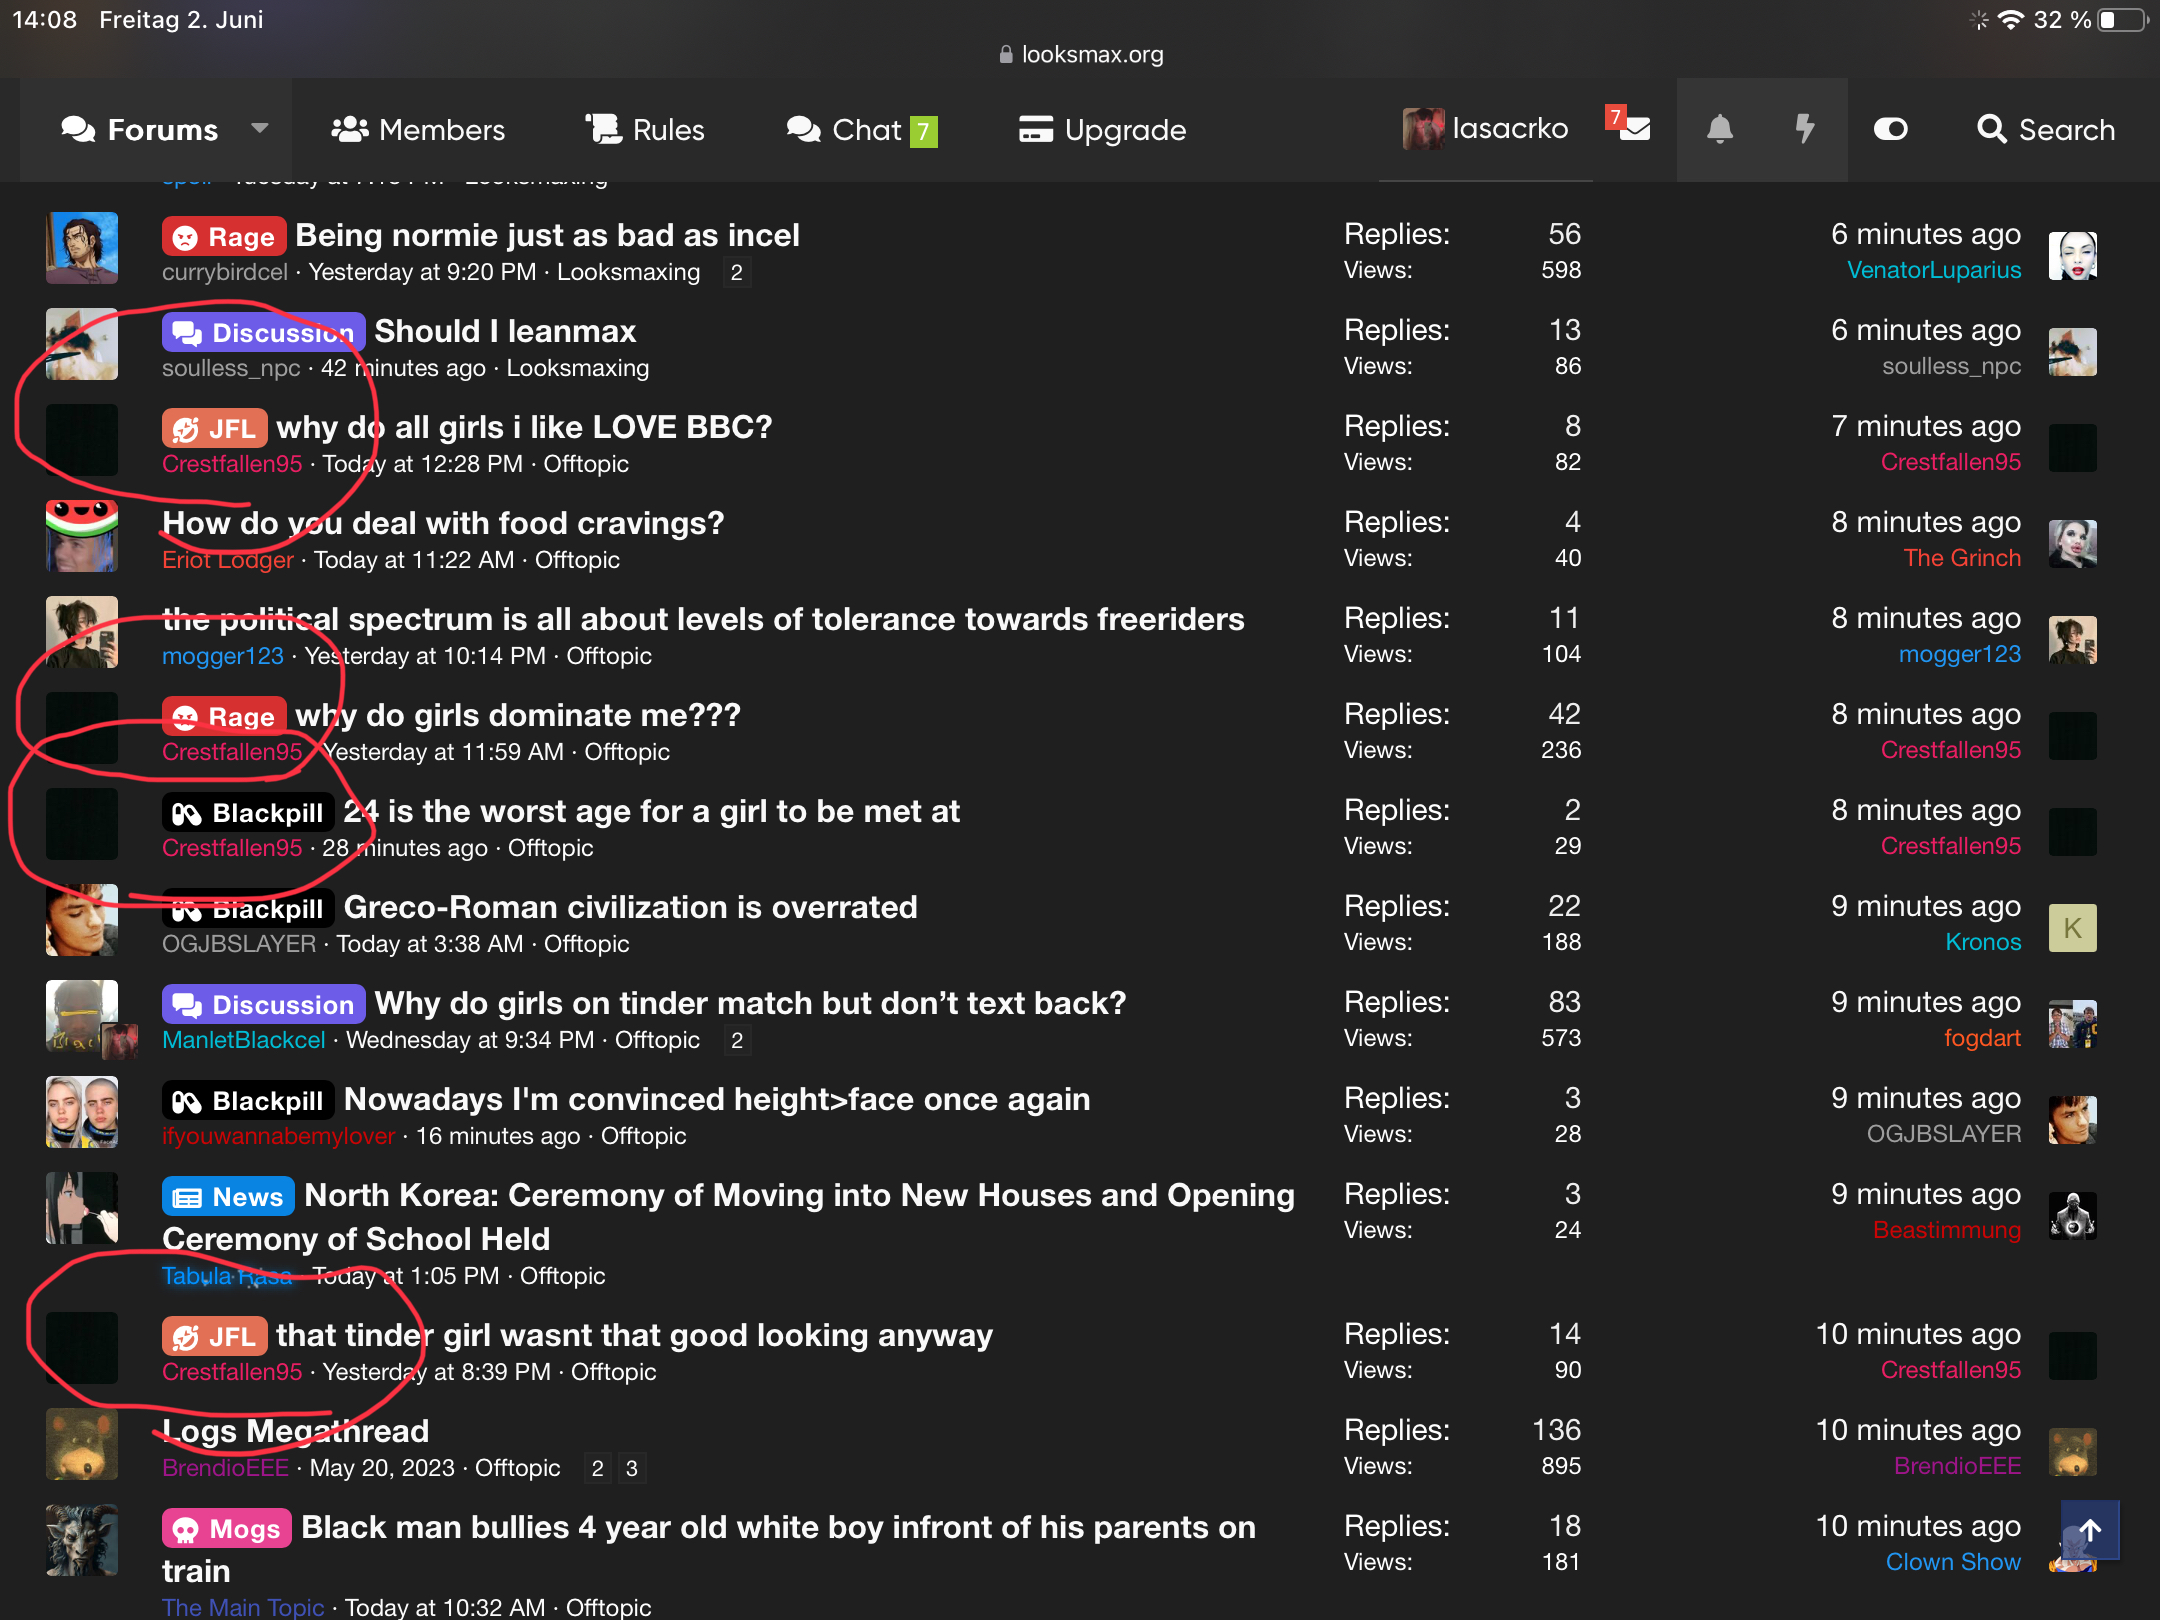Click currybirdcel's avatar thumbnail
The width and height of the screenshot is (2160, 1620).
coord(82,248)
